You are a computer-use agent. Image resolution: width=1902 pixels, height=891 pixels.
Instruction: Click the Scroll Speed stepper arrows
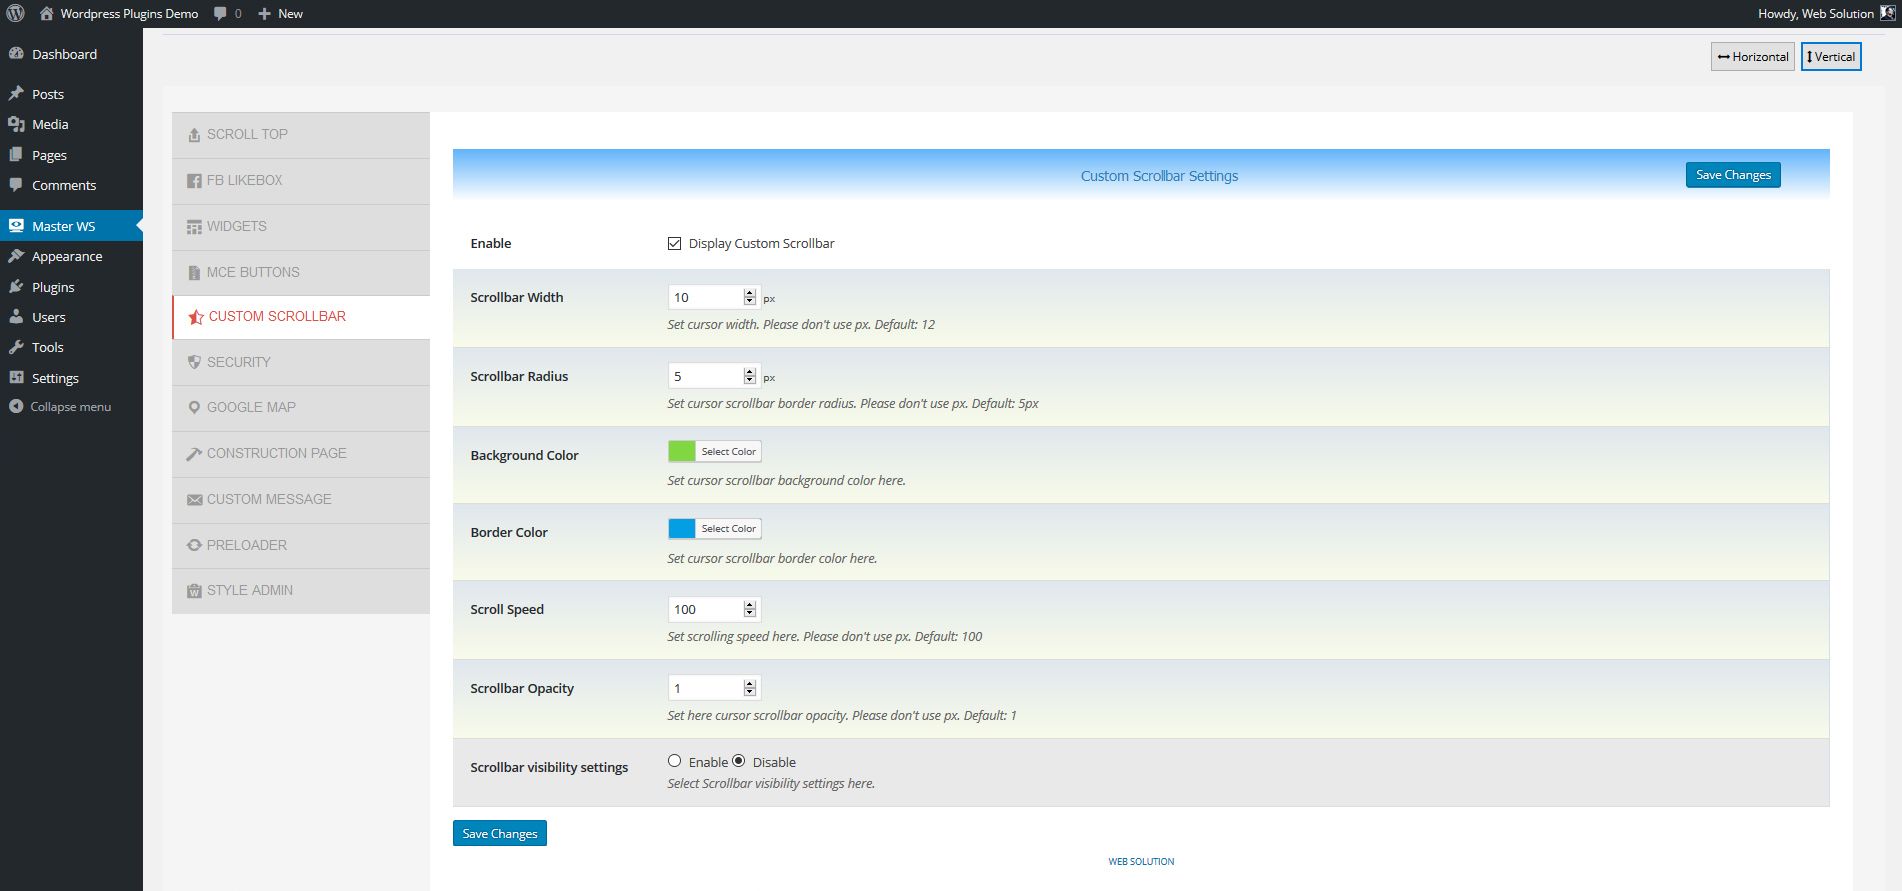pos(750,609)
